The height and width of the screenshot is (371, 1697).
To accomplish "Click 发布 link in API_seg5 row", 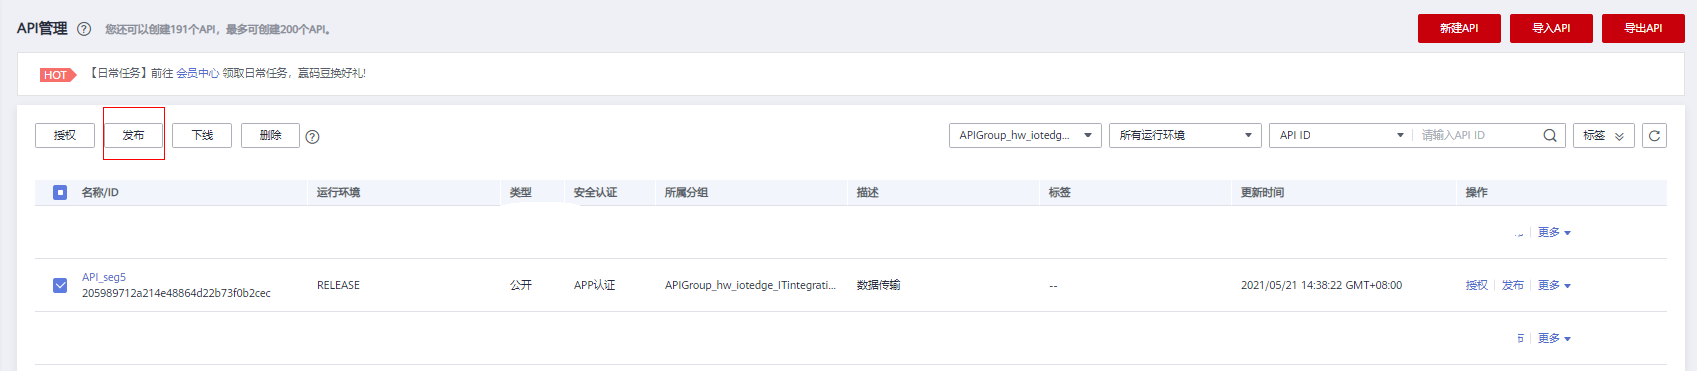I will point(1513,285).
